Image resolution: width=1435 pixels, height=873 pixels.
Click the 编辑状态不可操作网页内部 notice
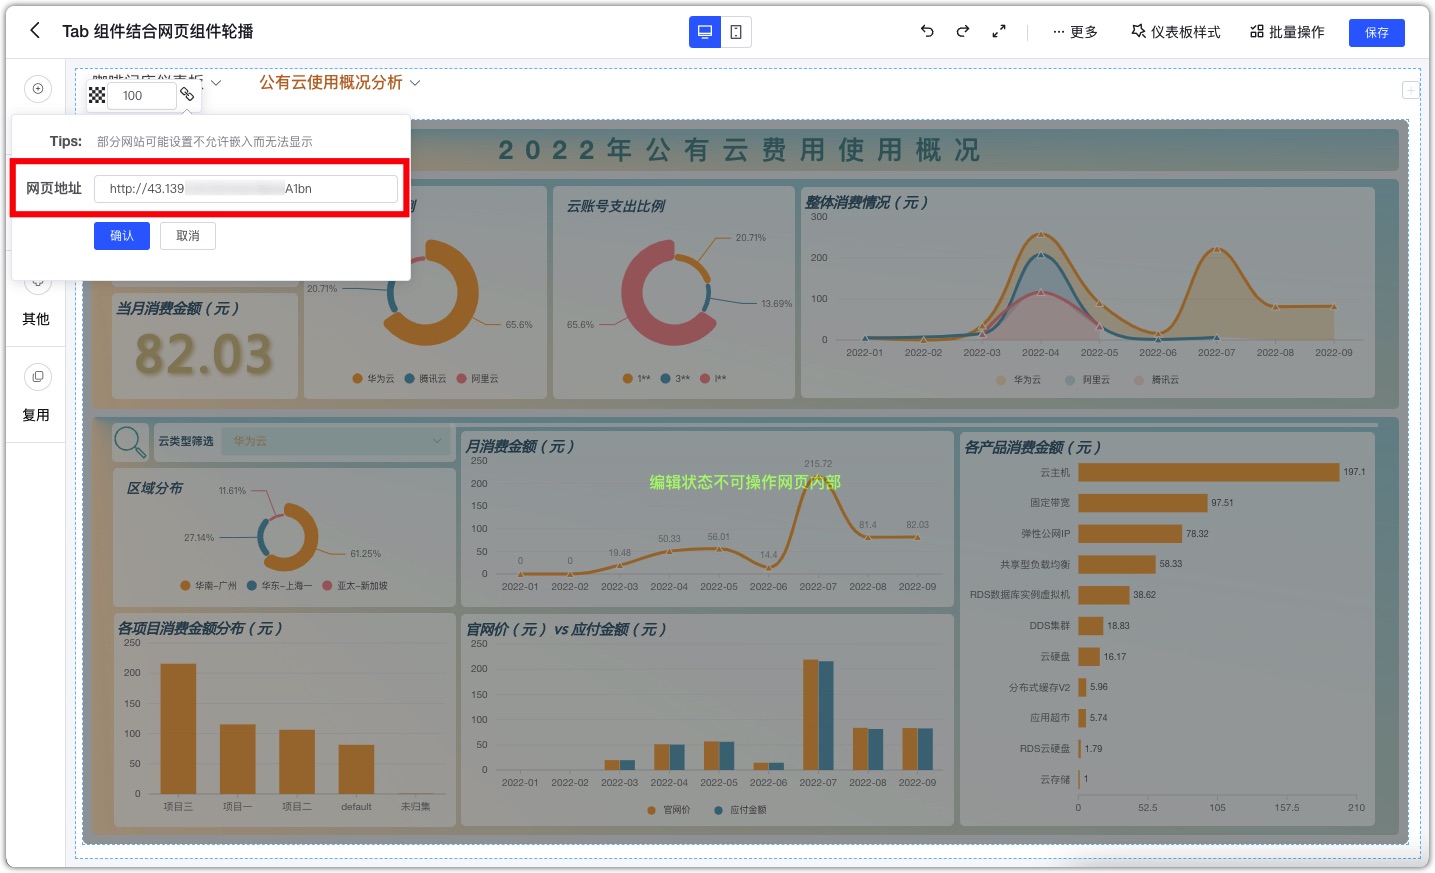(x=745, y=482)
